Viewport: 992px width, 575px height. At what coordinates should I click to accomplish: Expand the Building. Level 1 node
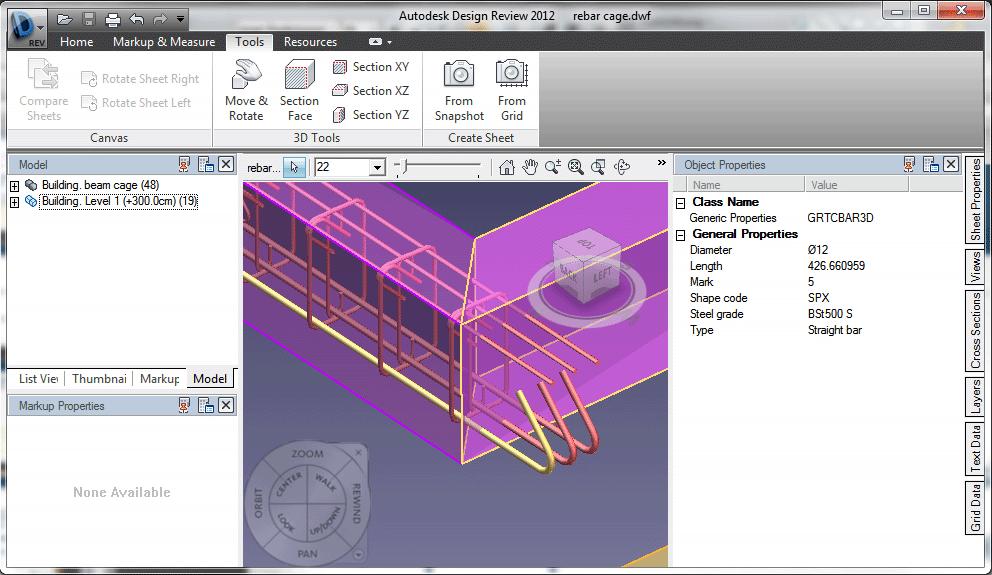pyautogui.click(x=15, y=202)
